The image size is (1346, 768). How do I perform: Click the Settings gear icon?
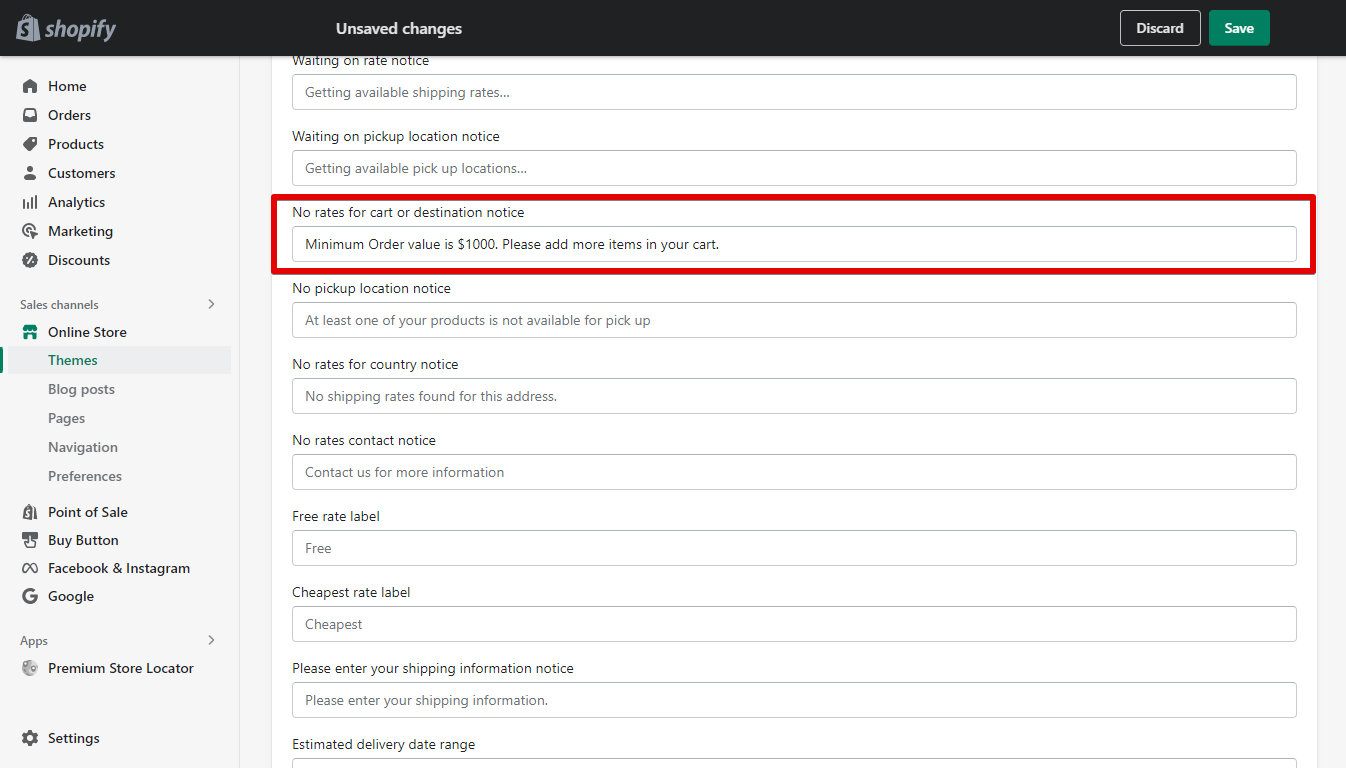coord(30,738)
